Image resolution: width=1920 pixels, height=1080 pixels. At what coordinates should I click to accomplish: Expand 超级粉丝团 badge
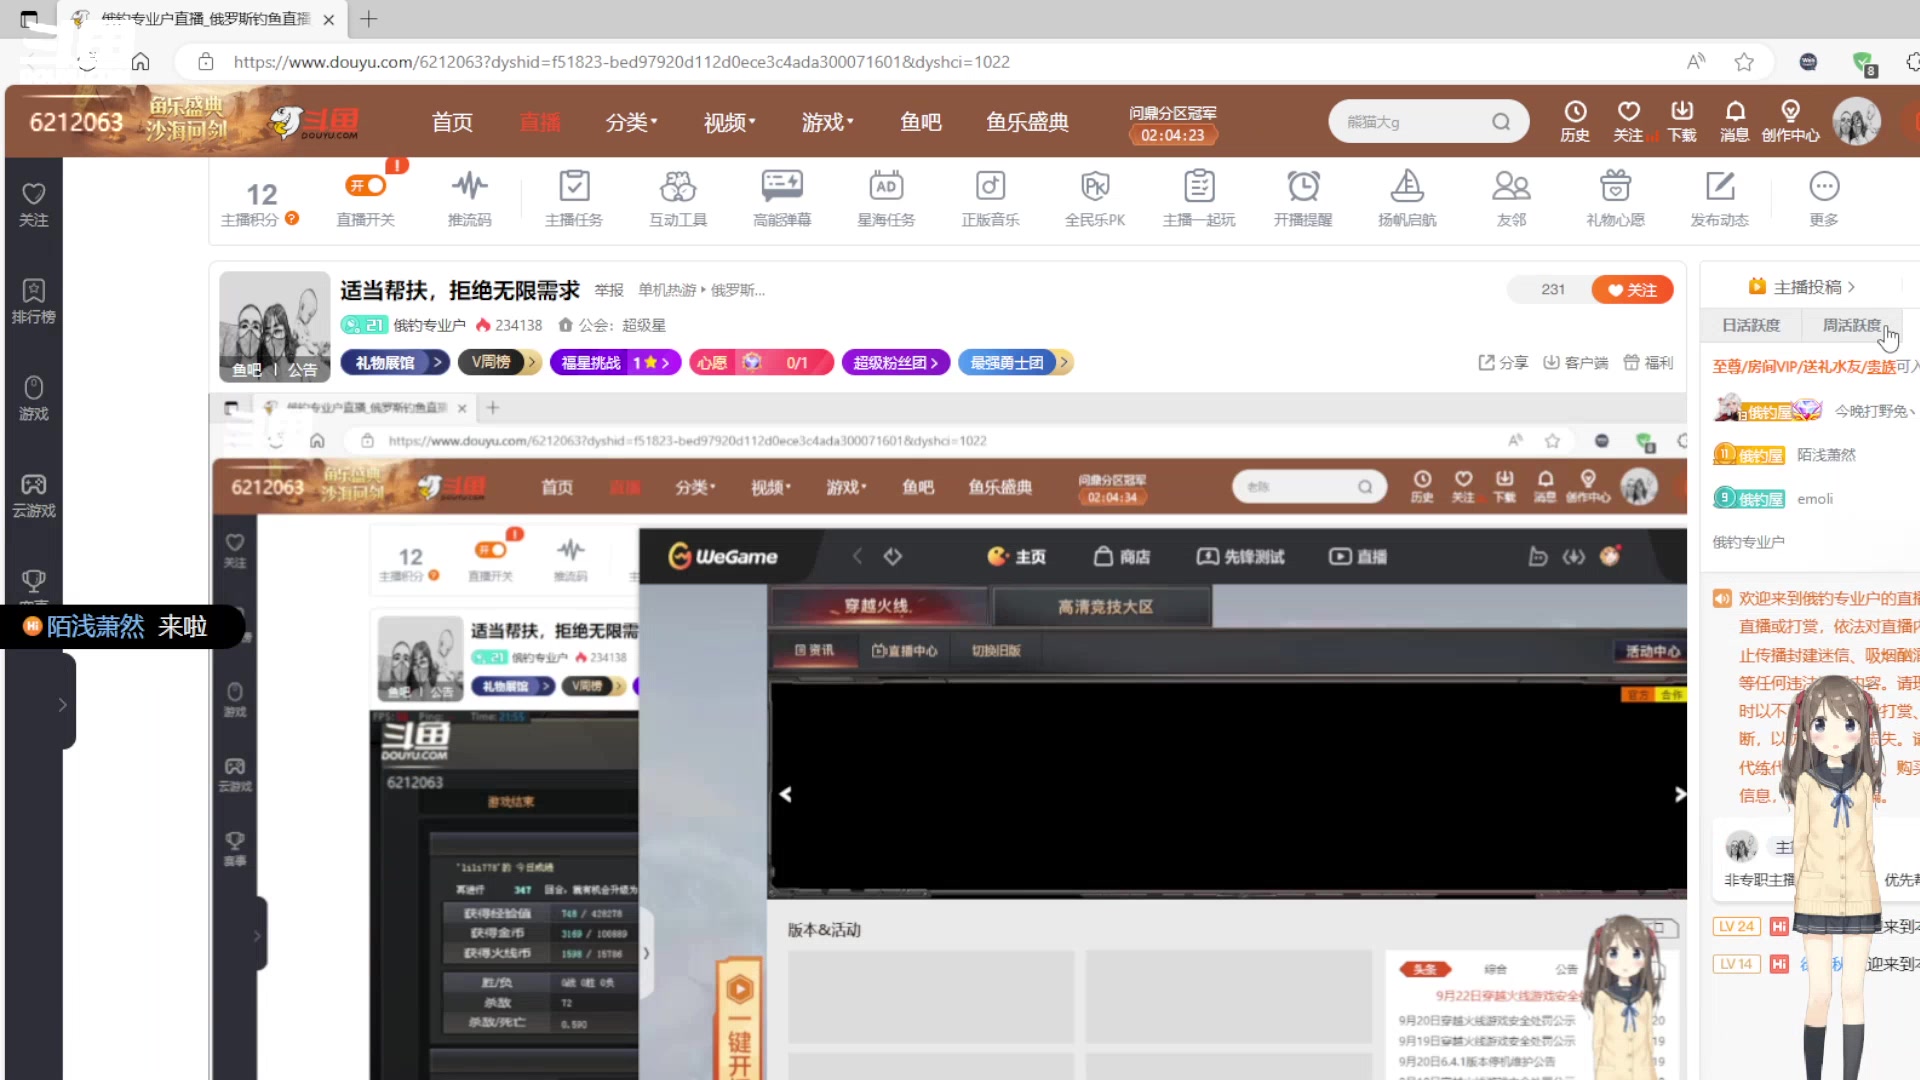tap(895, 363)
